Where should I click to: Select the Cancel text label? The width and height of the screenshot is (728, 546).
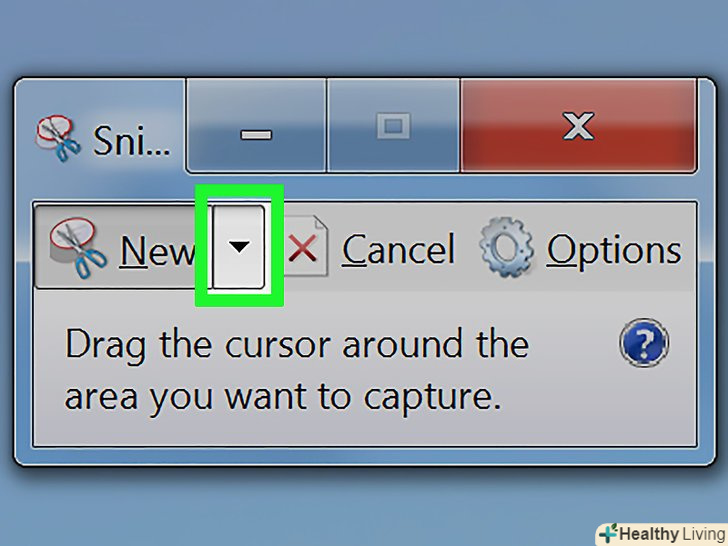[398, 250]
